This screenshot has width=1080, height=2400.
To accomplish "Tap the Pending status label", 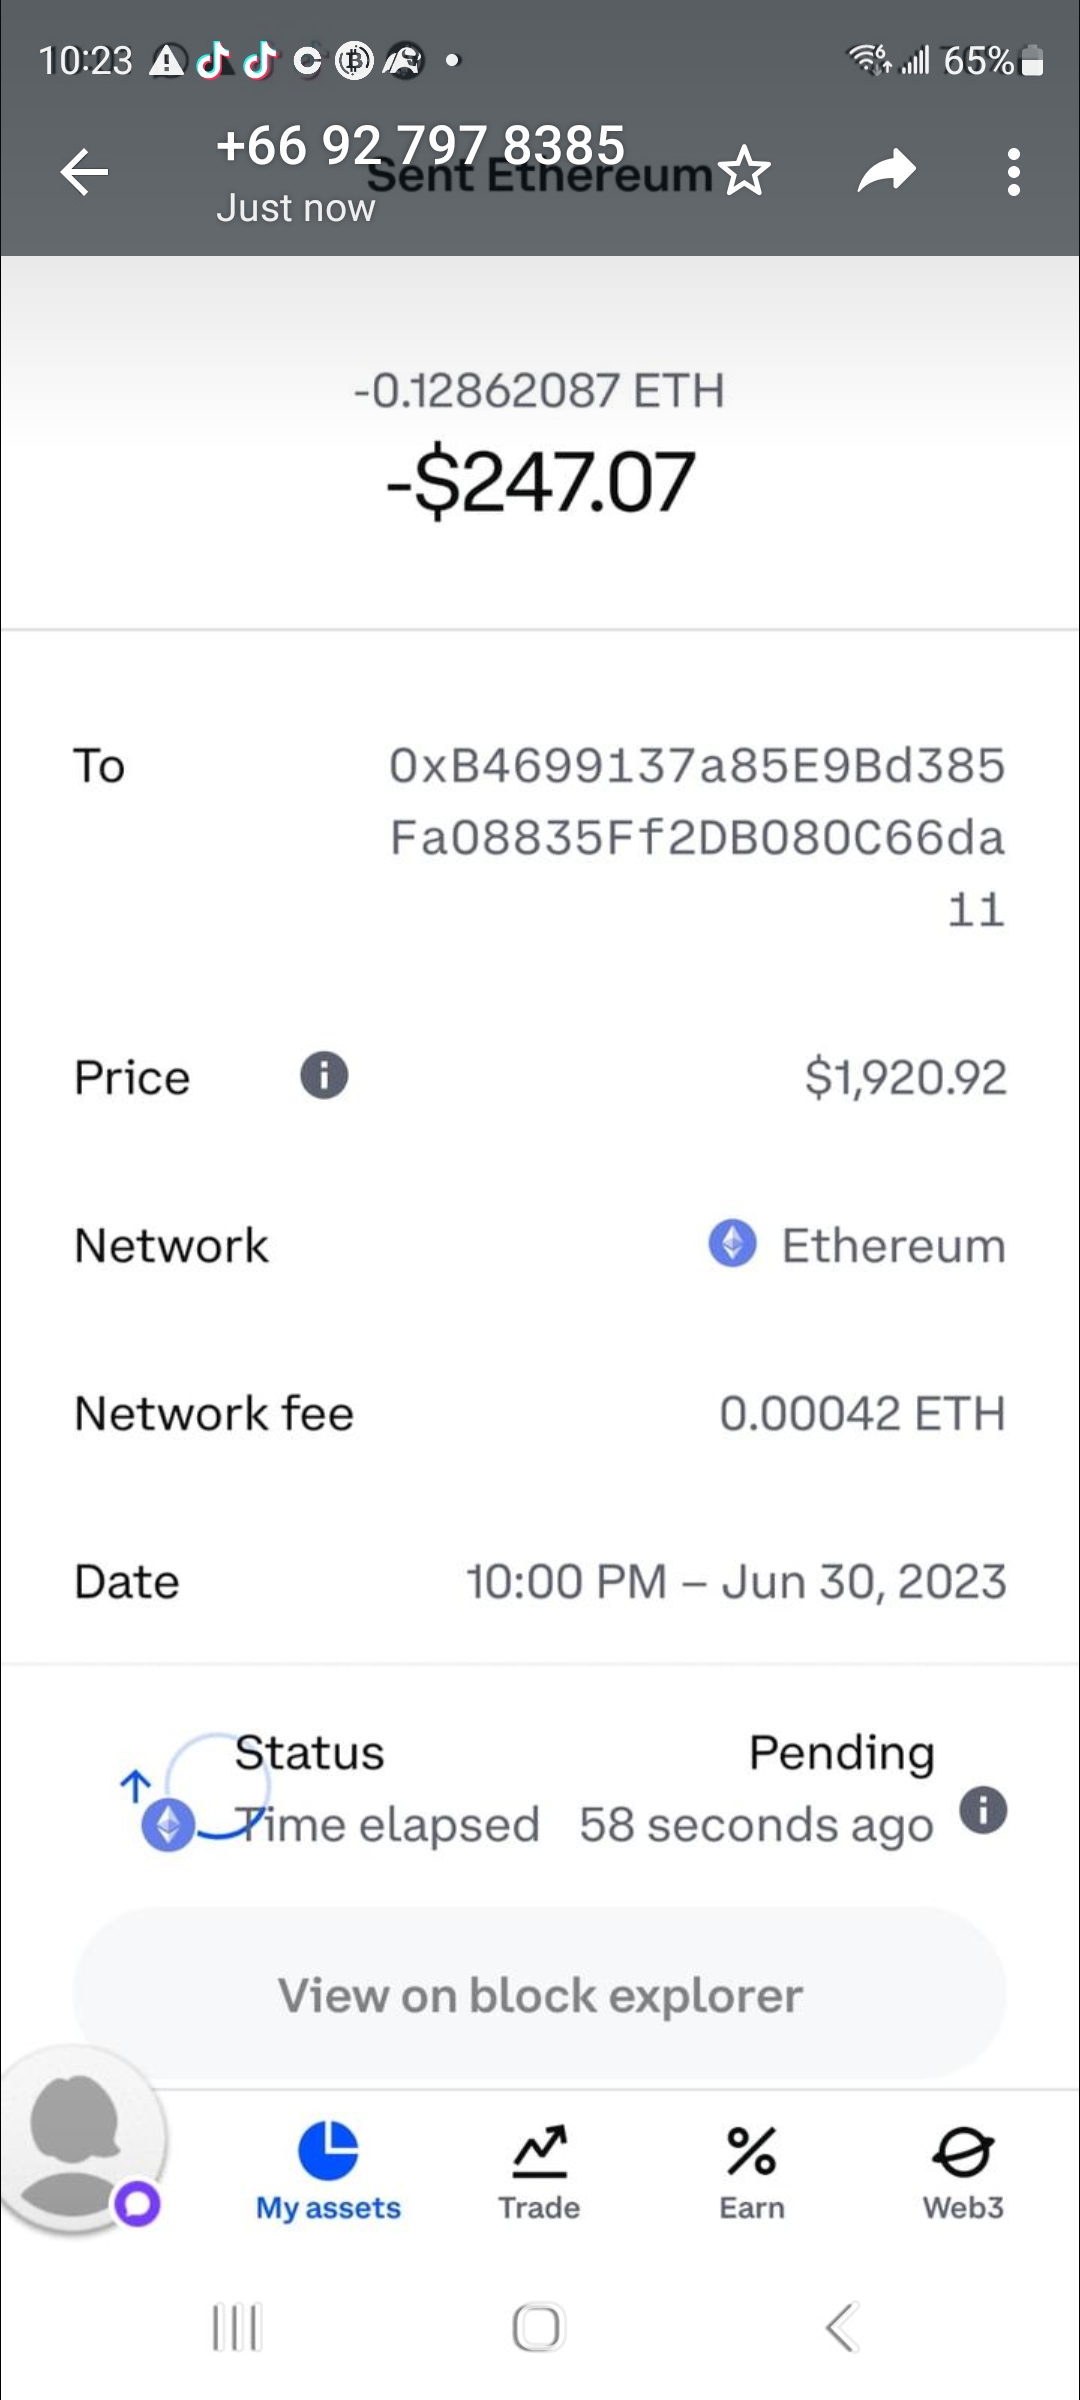I will click(841, 1753).
